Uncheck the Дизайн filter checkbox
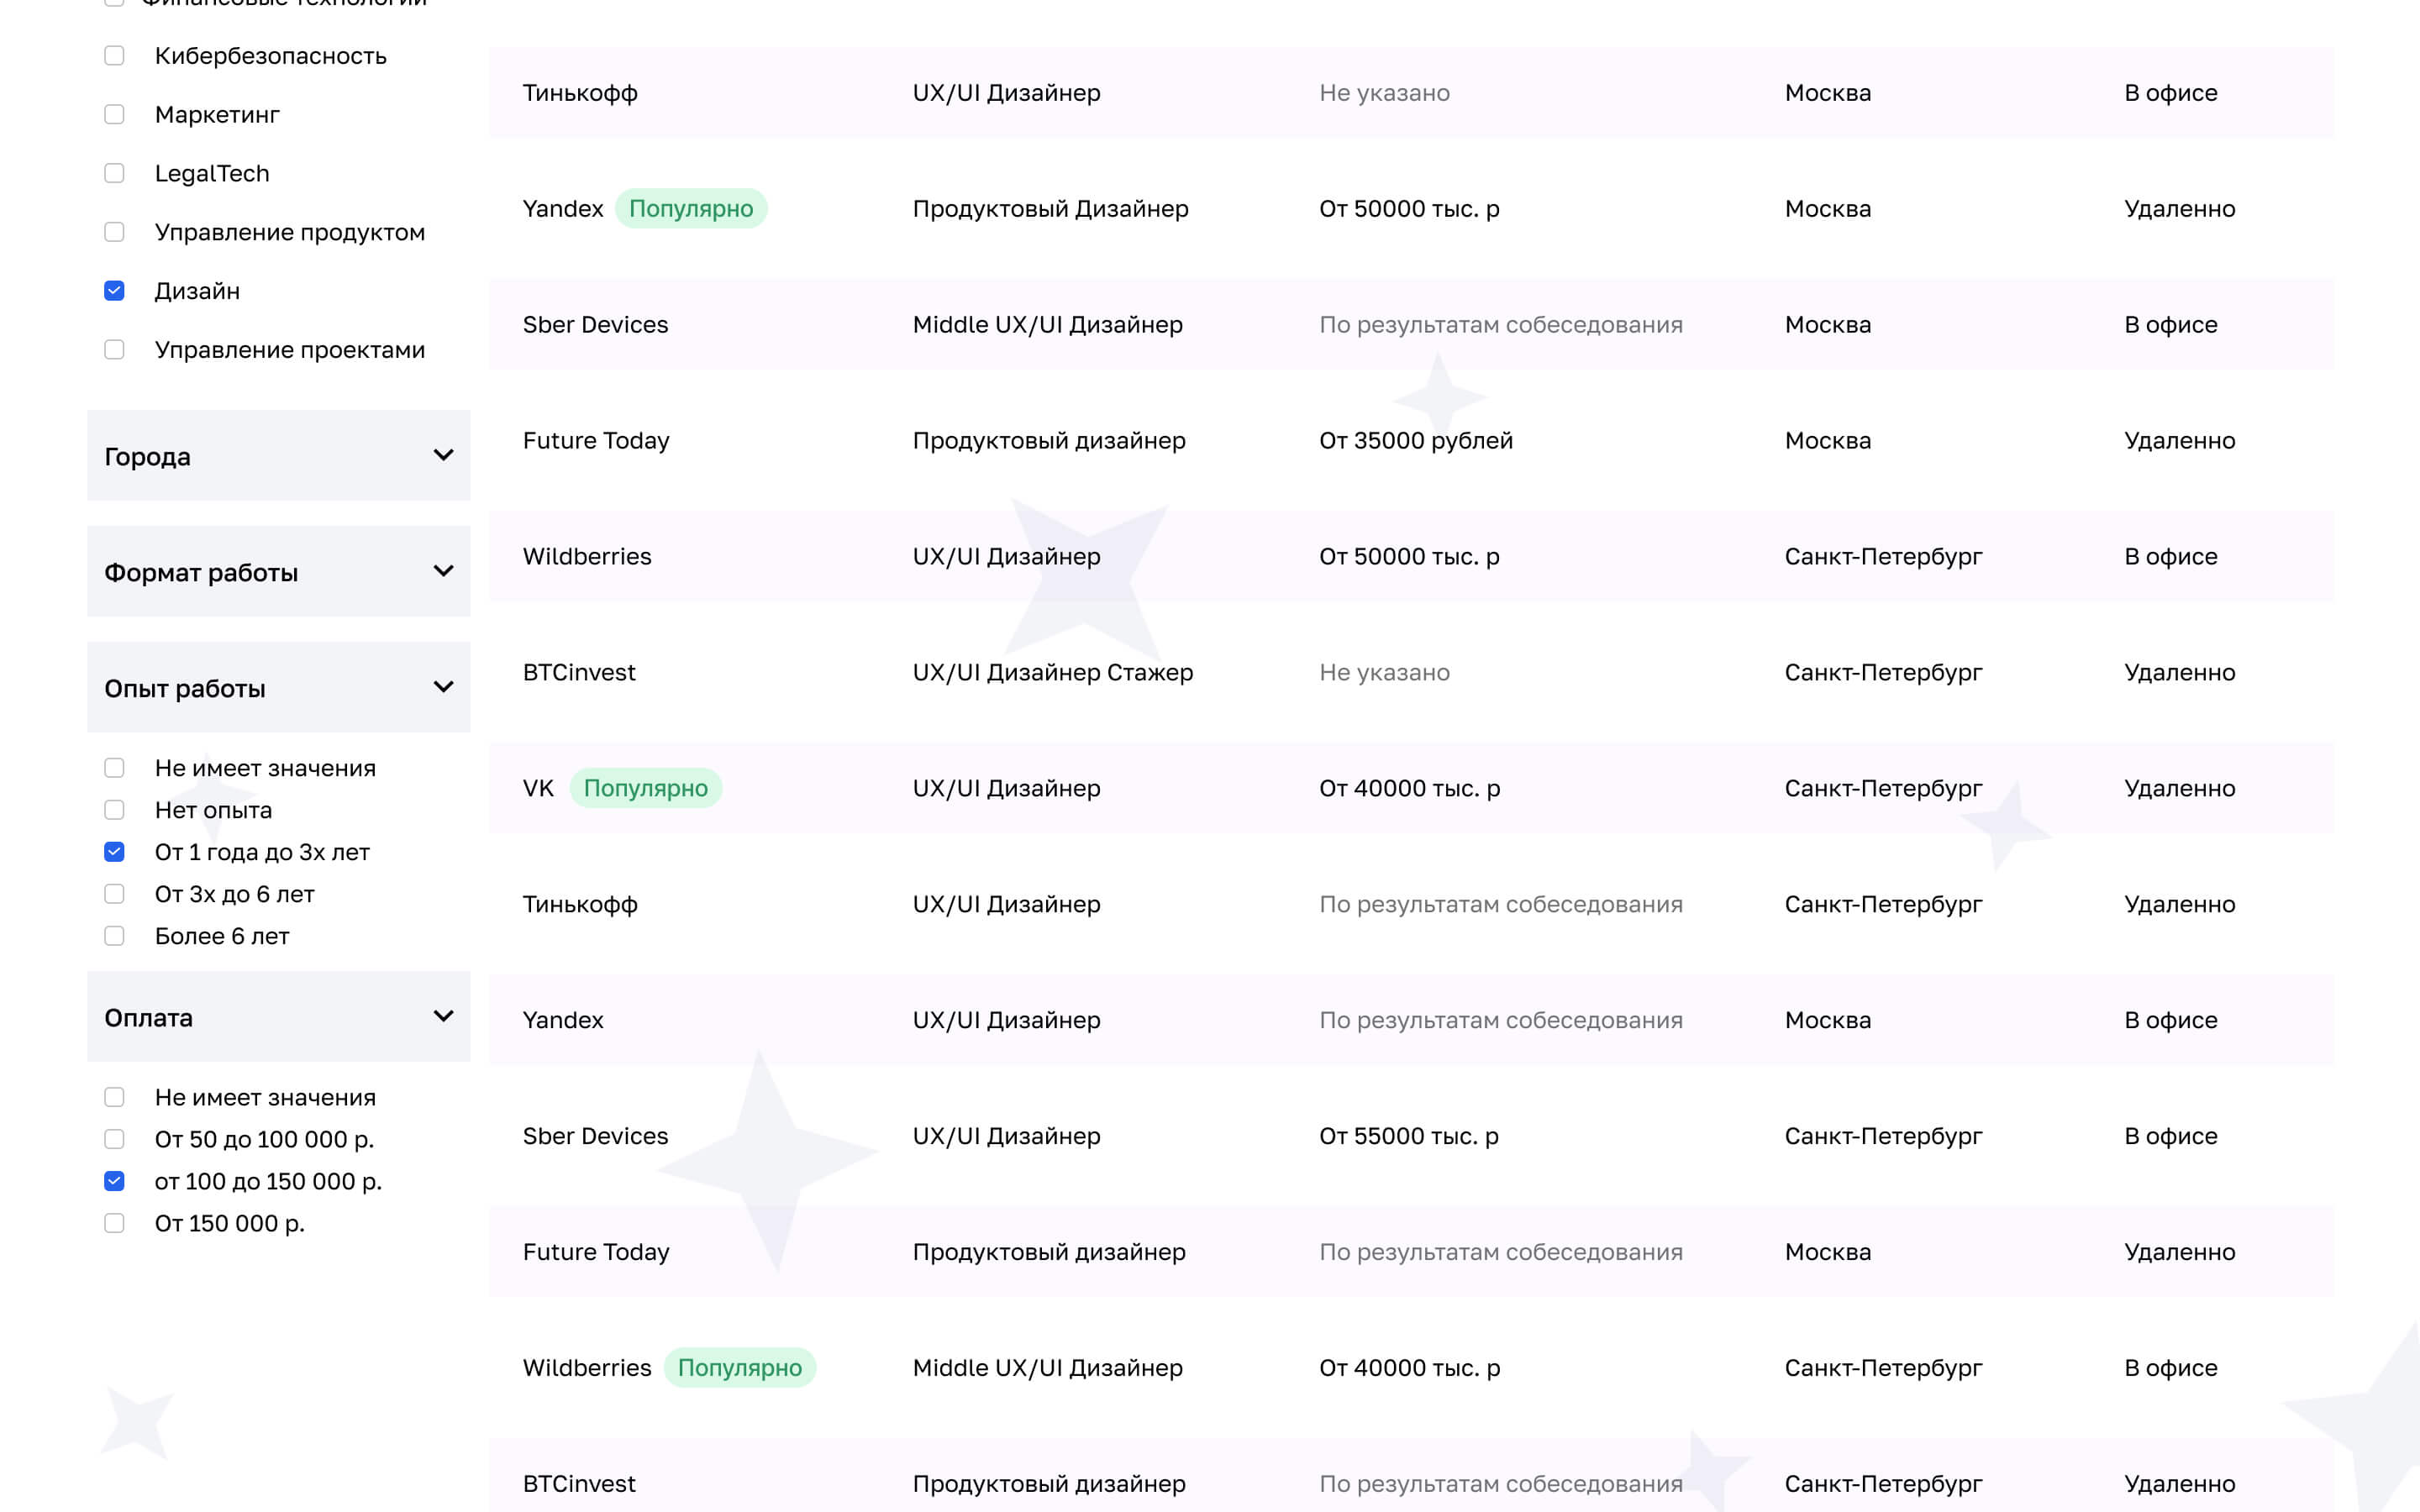 tap(115, 291)
